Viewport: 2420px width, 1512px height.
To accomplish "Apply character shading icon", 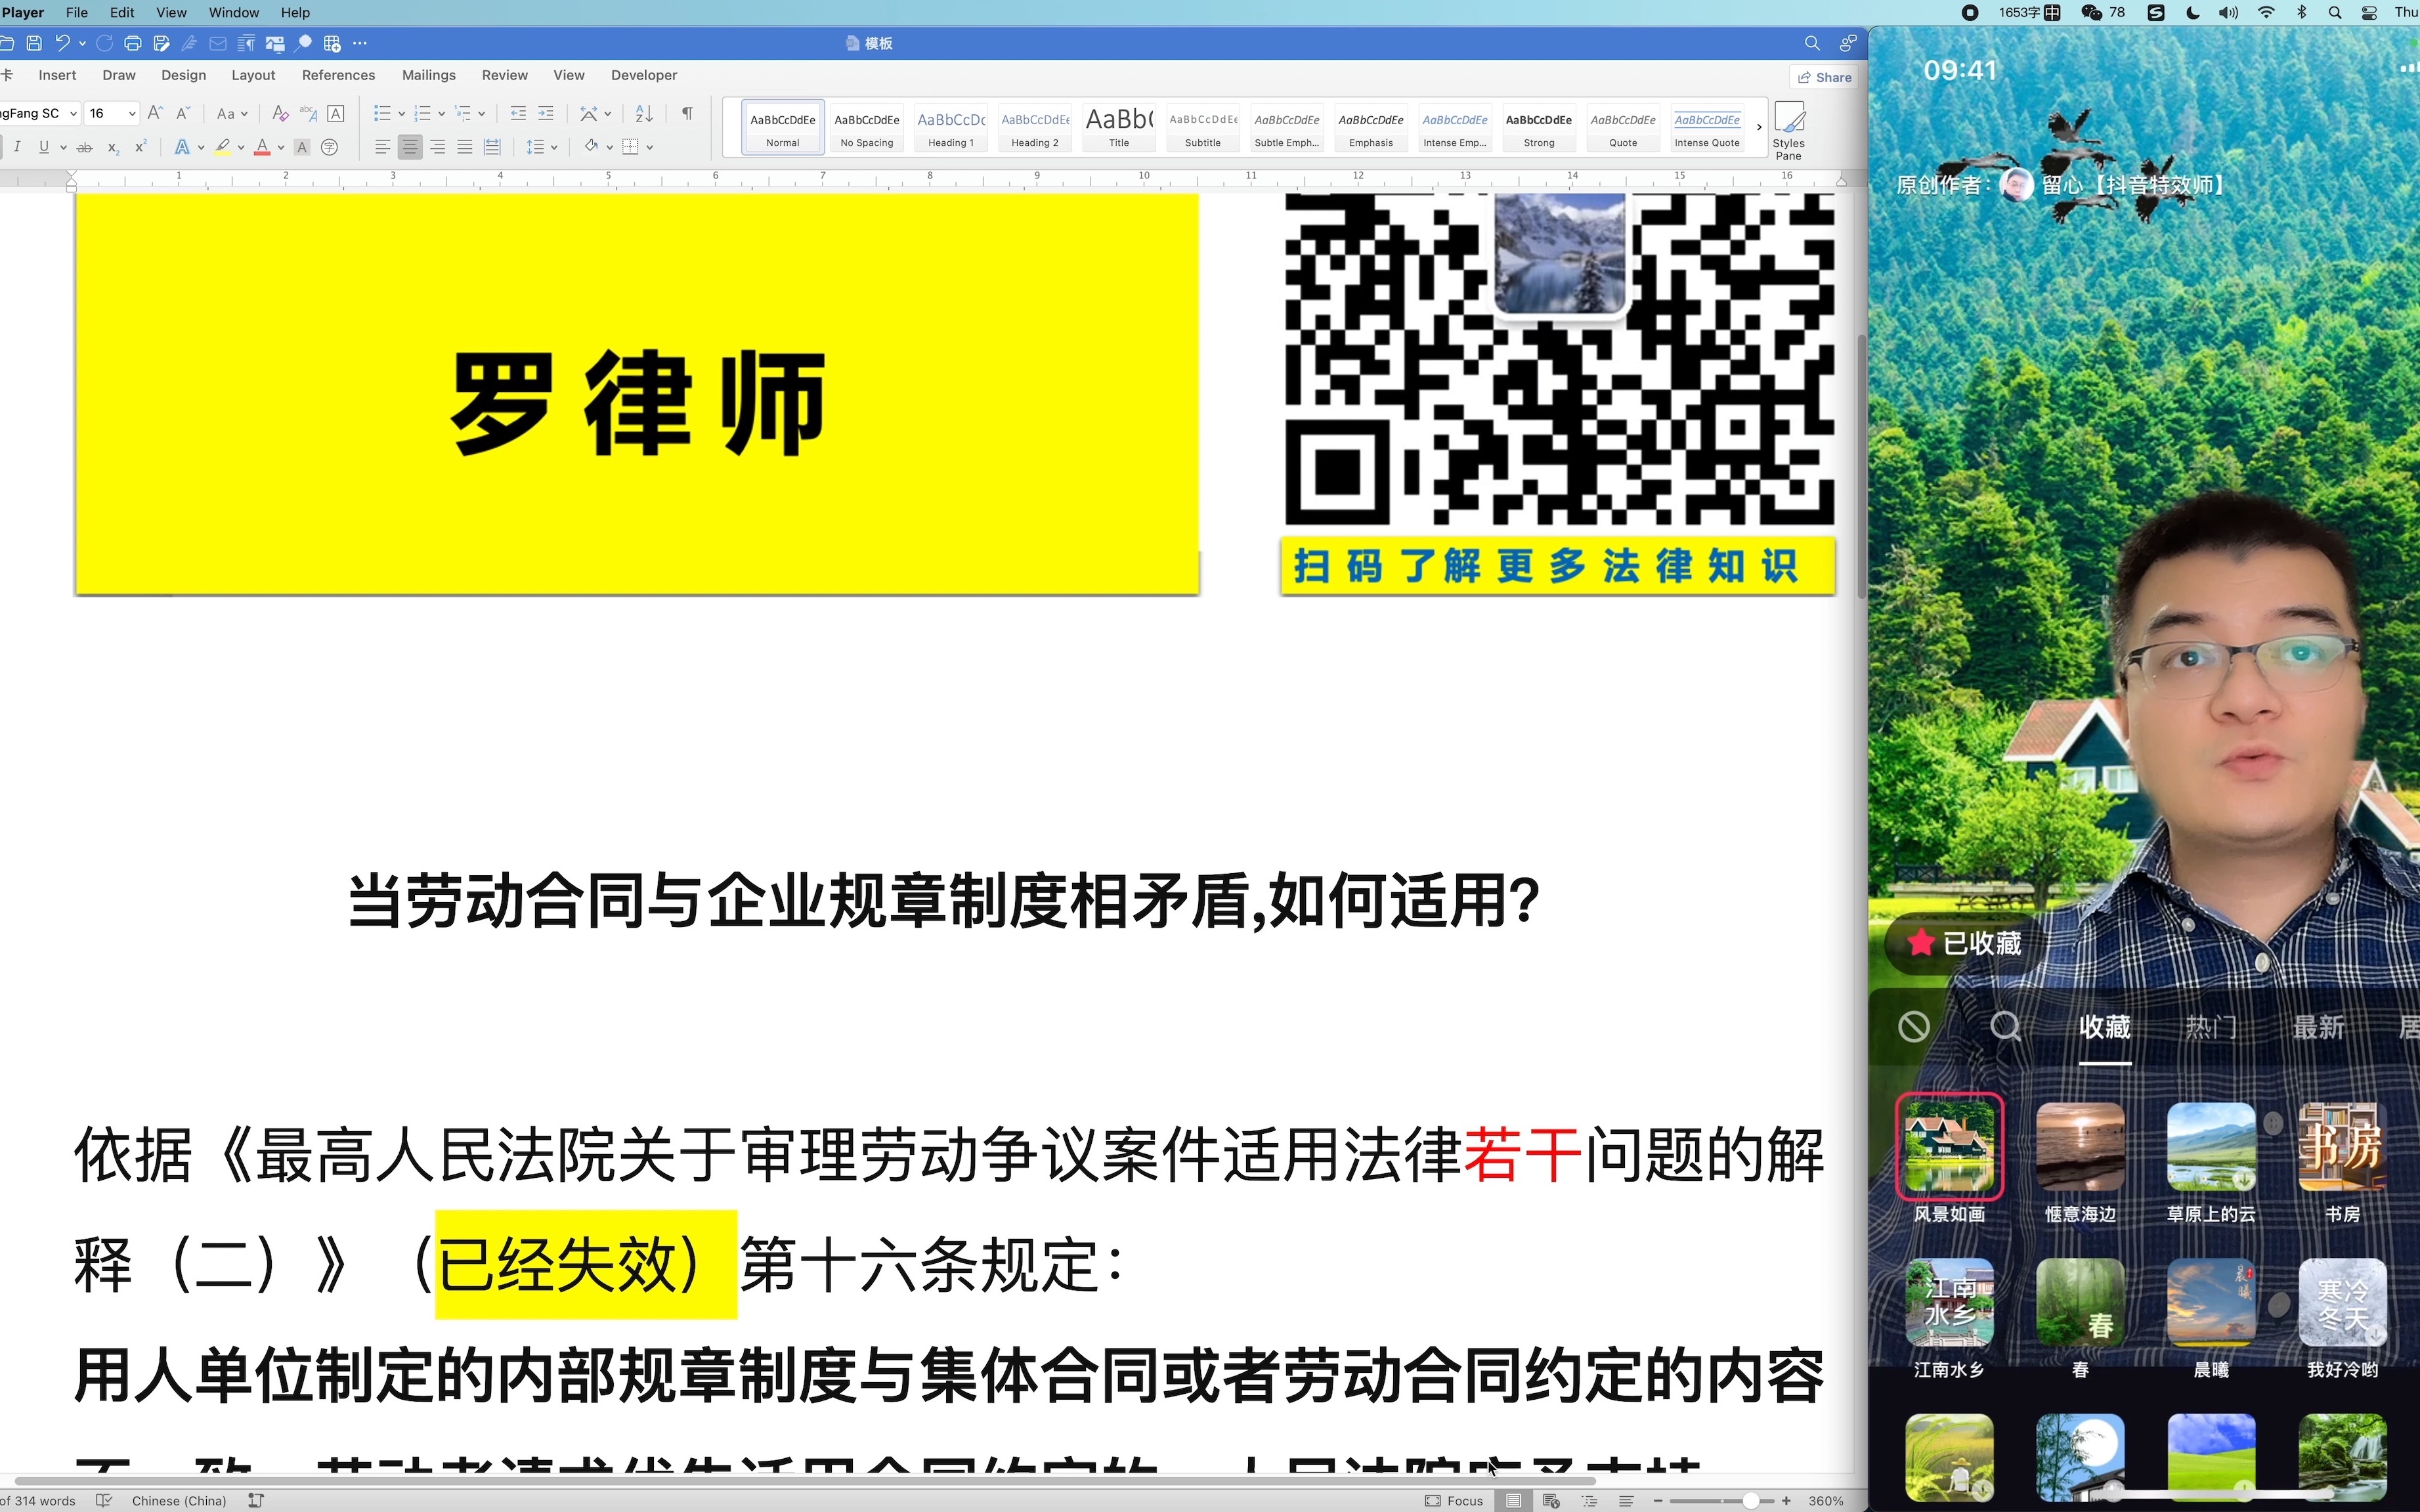I will 301,147.
